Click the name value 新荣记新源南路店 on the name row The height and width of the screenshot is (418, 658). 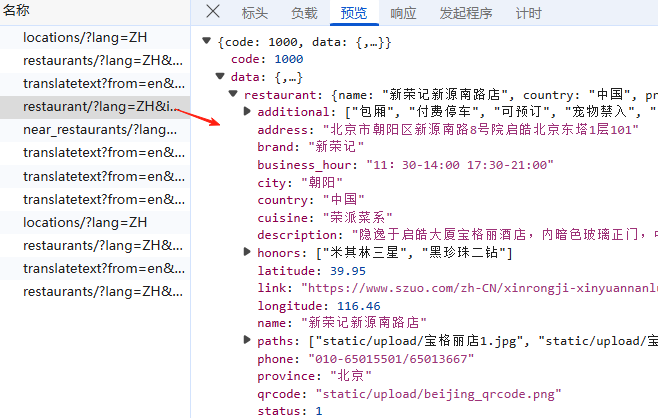pos(363,322)
